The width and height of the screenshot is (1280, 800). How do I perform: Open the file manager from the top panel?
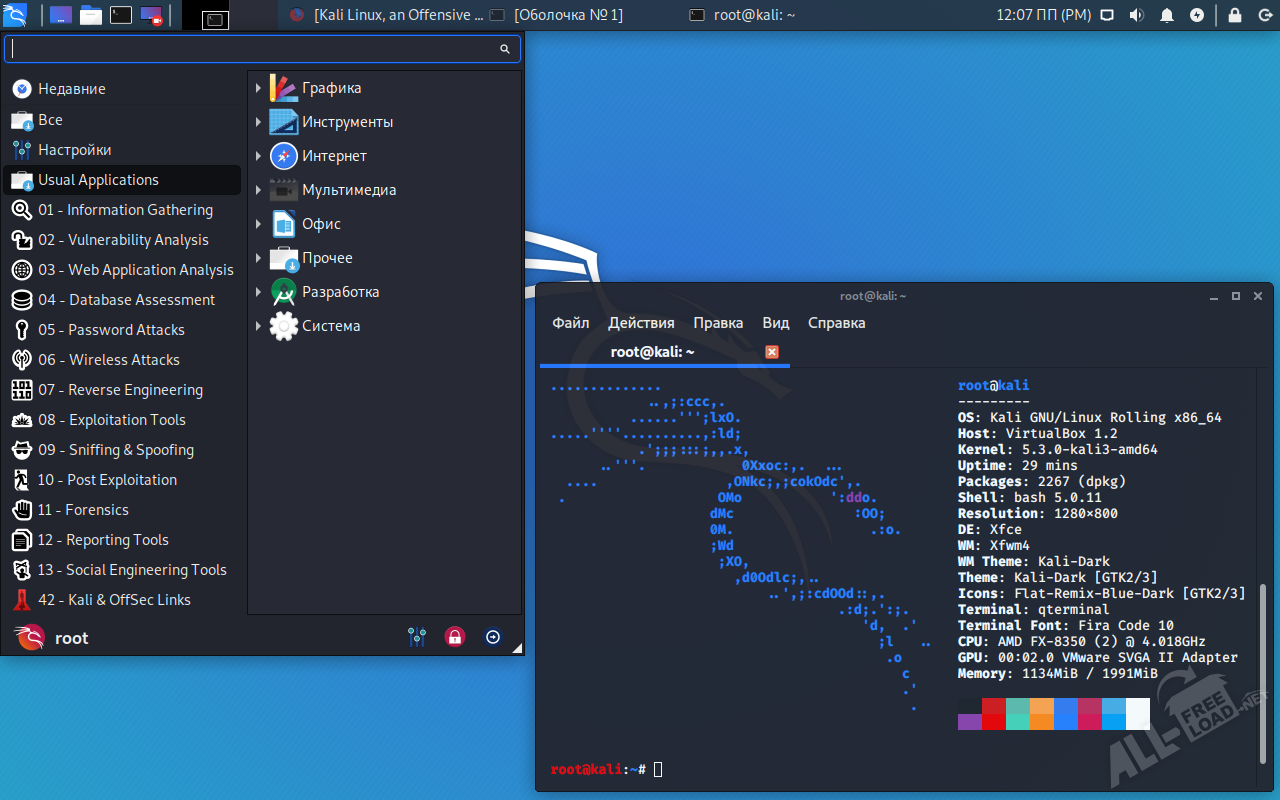point(91,15)
